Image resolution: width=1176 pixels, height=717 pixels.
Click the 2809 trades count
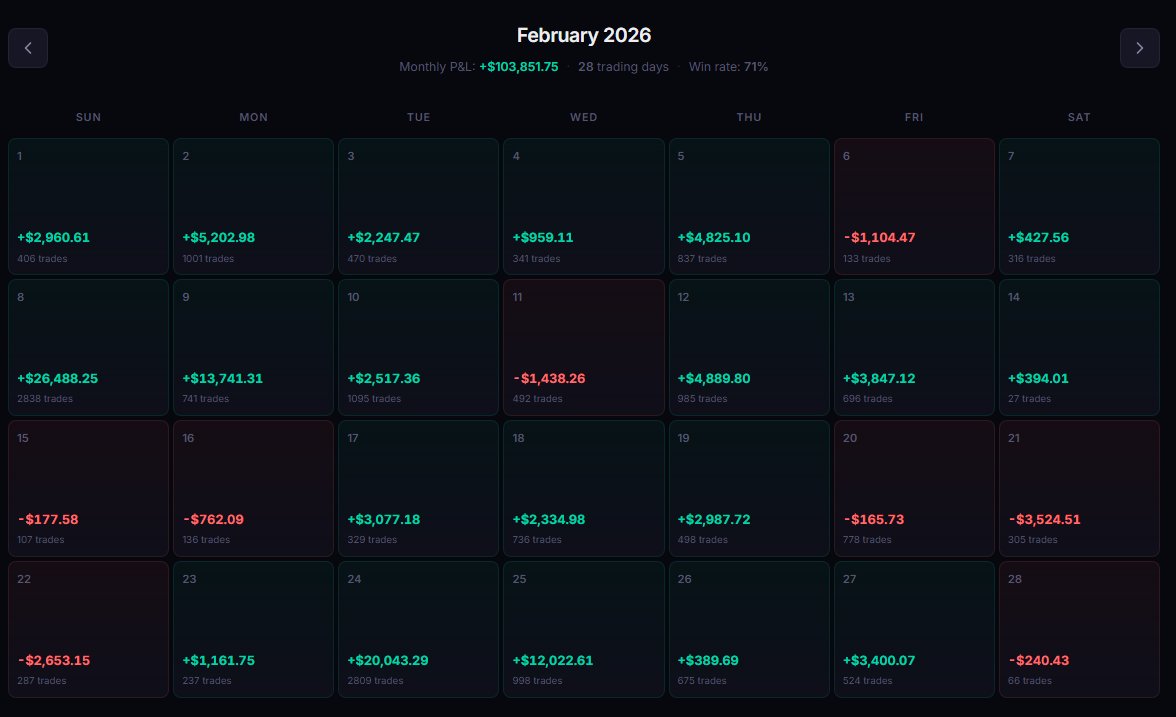click(x=375, y=681)
